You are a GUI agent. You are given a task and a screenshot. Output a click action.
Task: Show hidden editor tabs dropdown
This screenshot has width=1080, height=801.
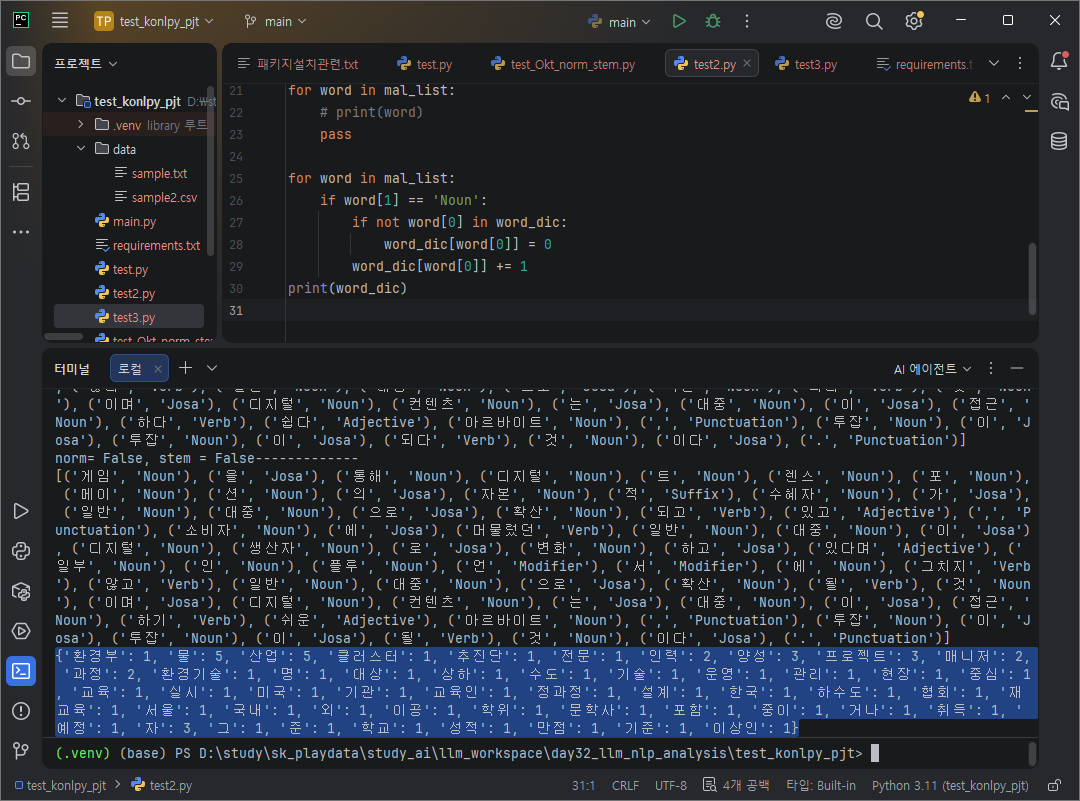click(x=994, y=63)
